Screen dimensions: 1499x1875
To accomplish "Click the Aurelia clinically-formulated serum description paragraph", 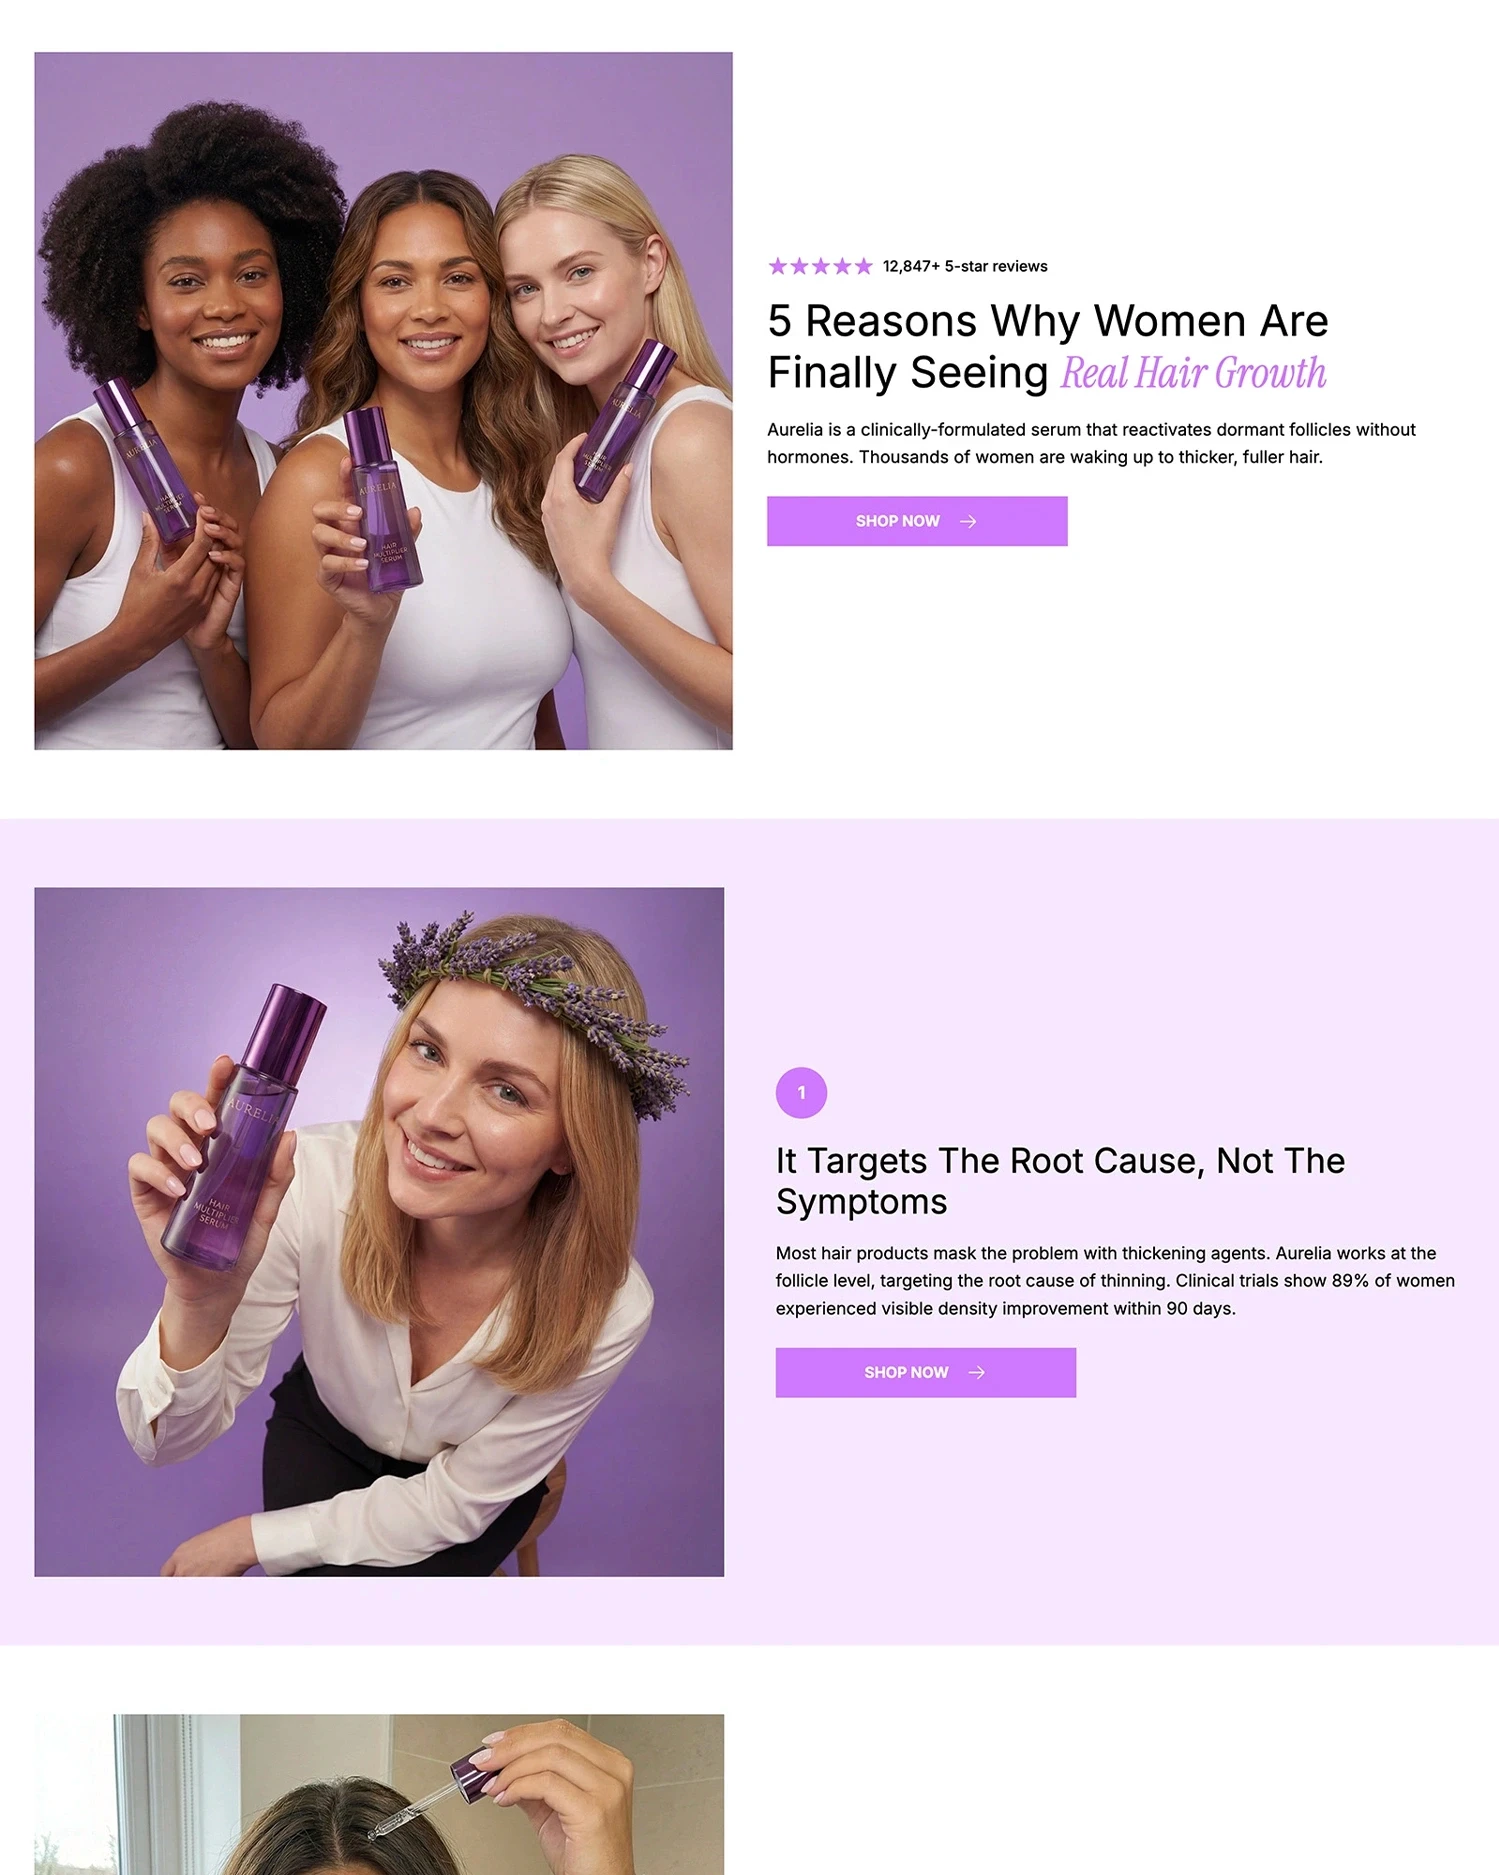I will click(1091, 443).
